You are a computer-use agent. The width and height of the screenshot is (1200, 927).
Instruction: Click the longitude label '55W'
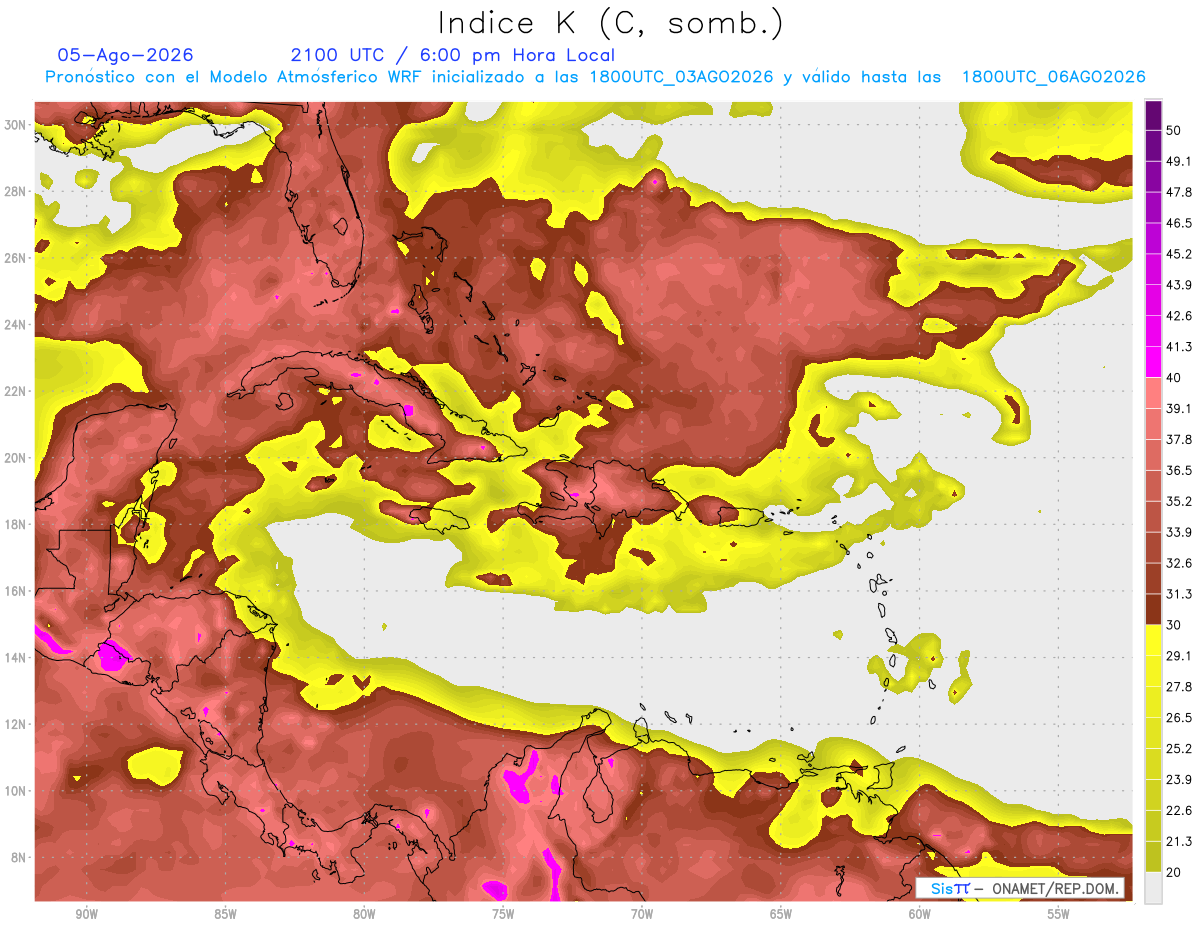point(1059,914)
